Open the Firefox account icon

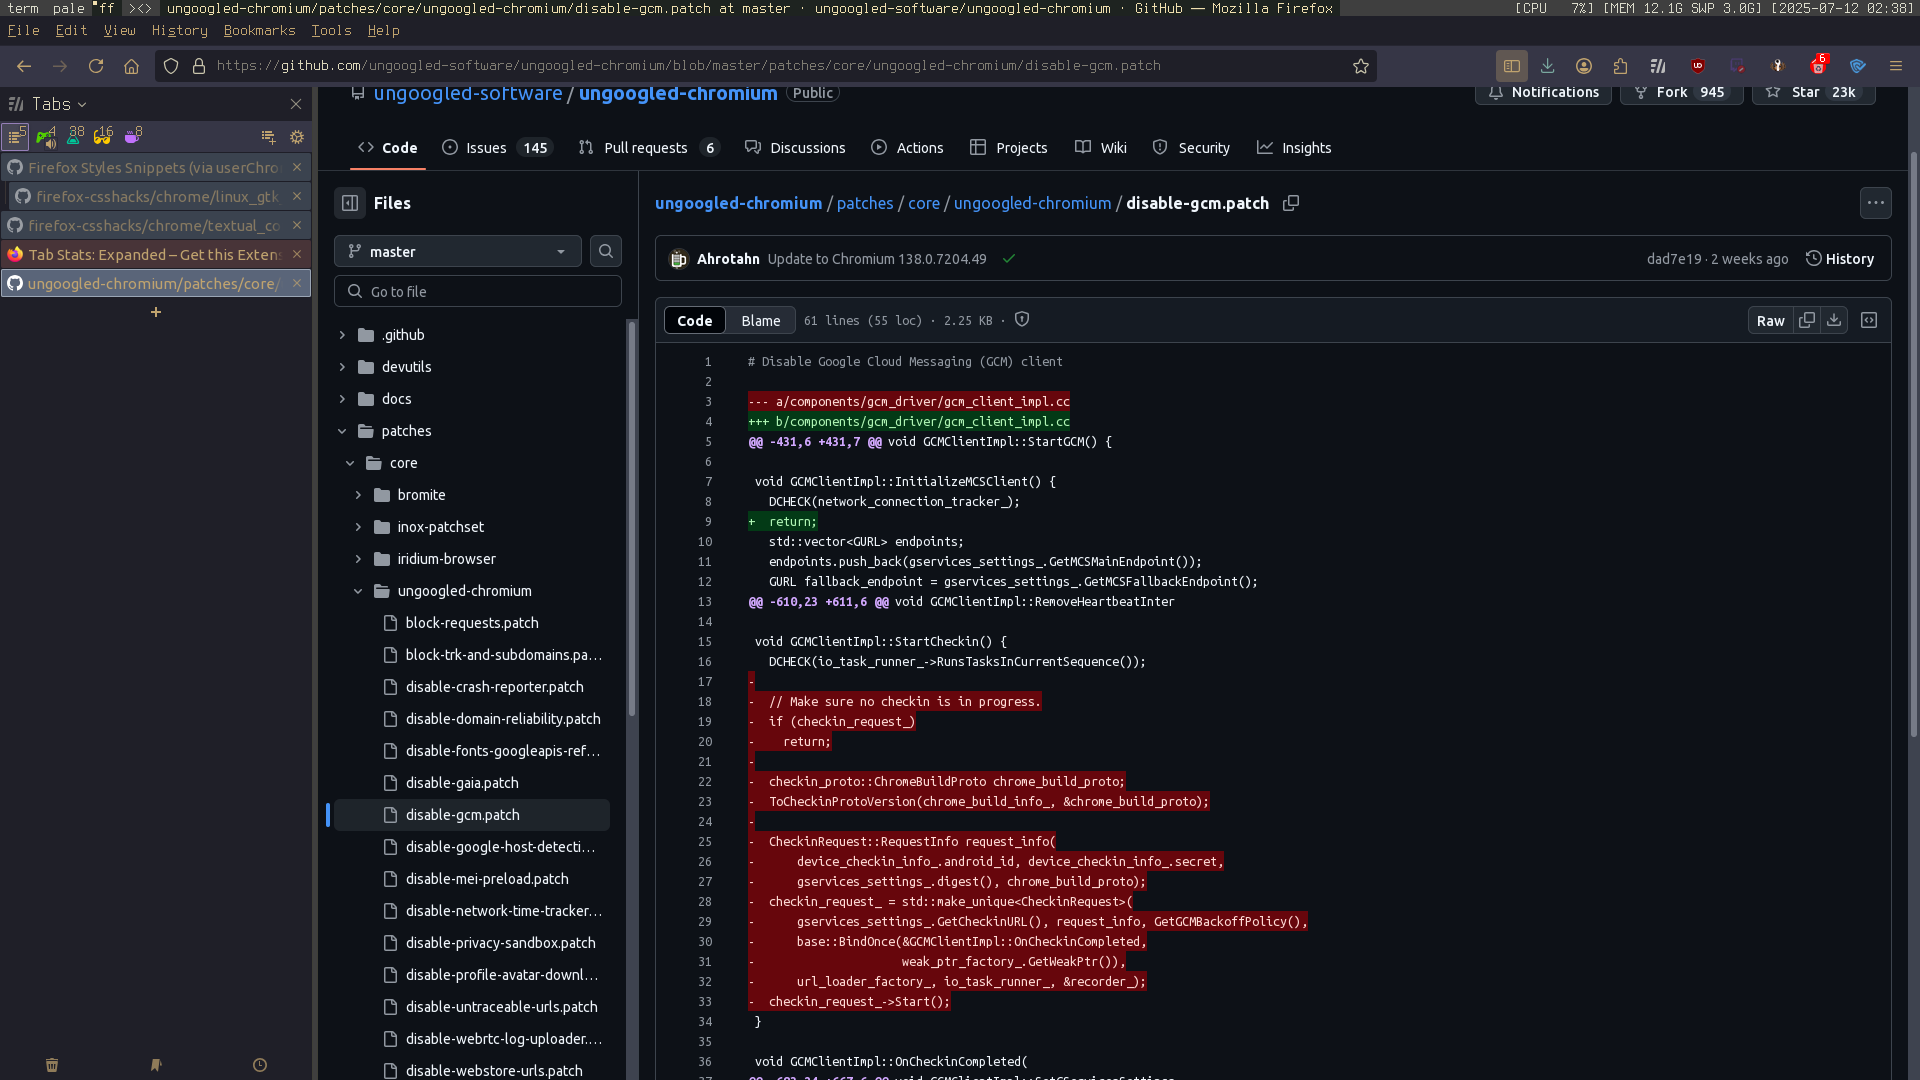1584,66
